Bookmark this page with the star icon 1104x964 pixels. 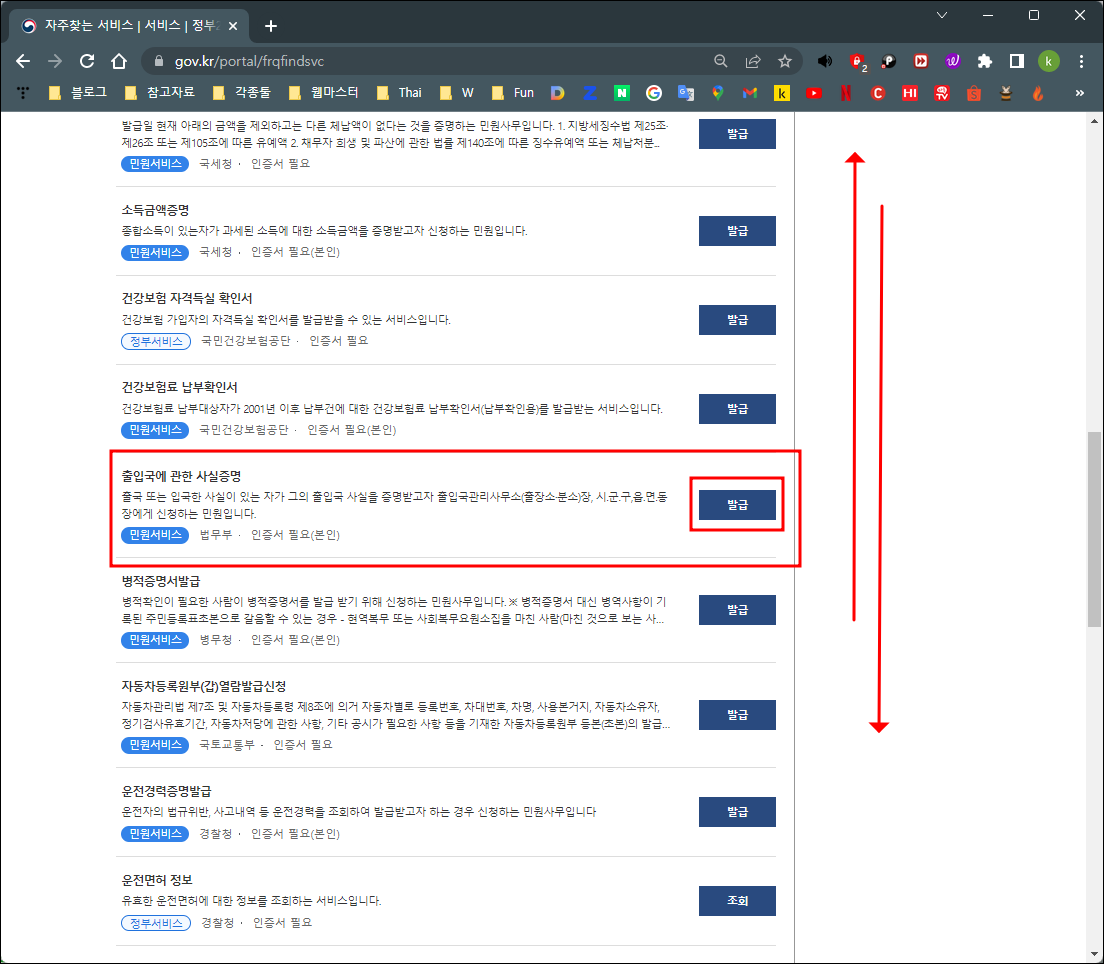click(x=786, y=61)
